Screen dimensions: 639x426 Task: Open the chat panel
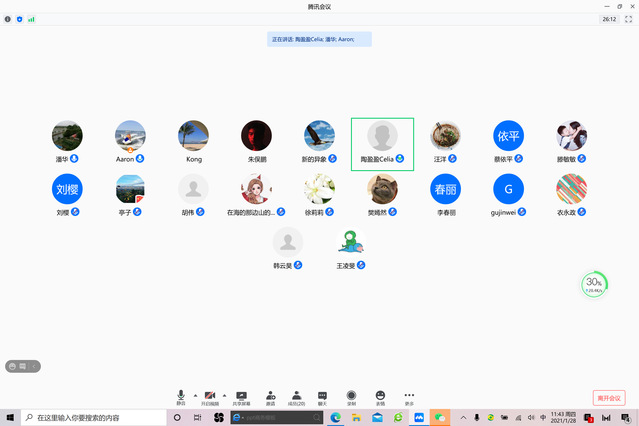(x=324, y=397)
